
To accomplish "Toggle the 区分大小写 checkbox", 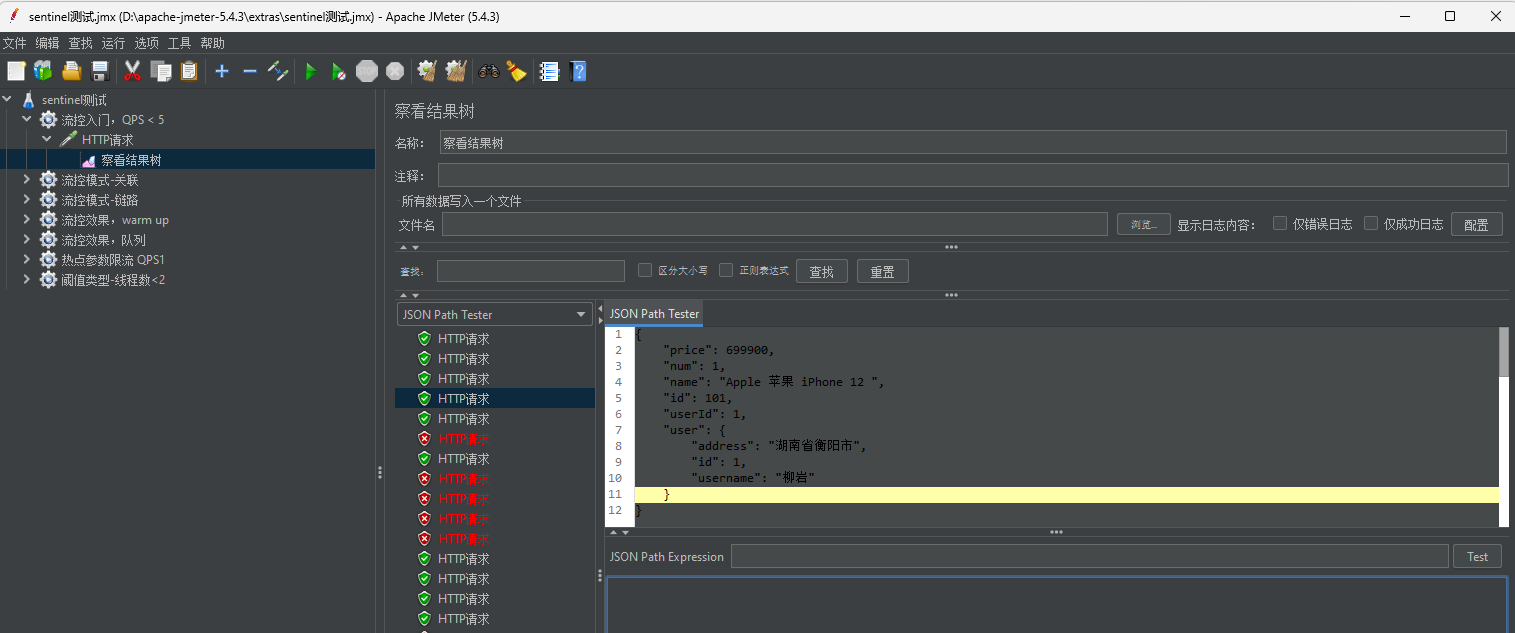I will pos(645,270).
